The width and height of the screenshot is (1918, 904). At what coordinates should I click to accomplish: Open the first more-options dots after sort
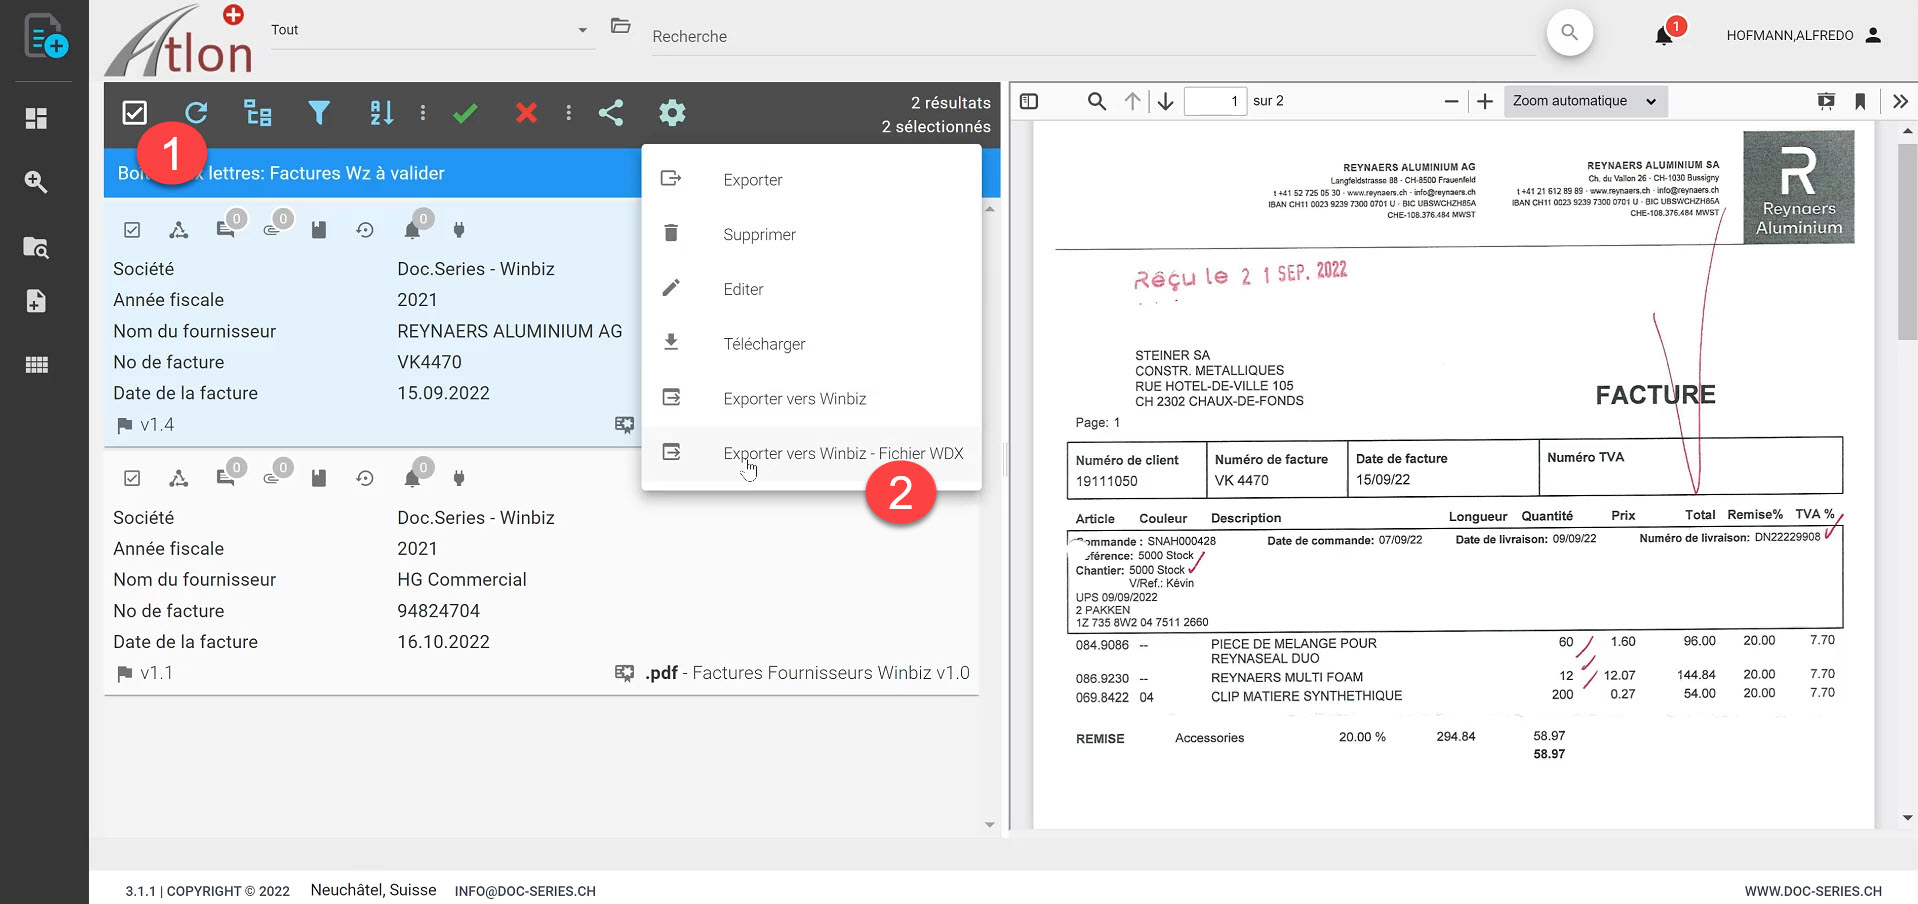pos(423,113)
